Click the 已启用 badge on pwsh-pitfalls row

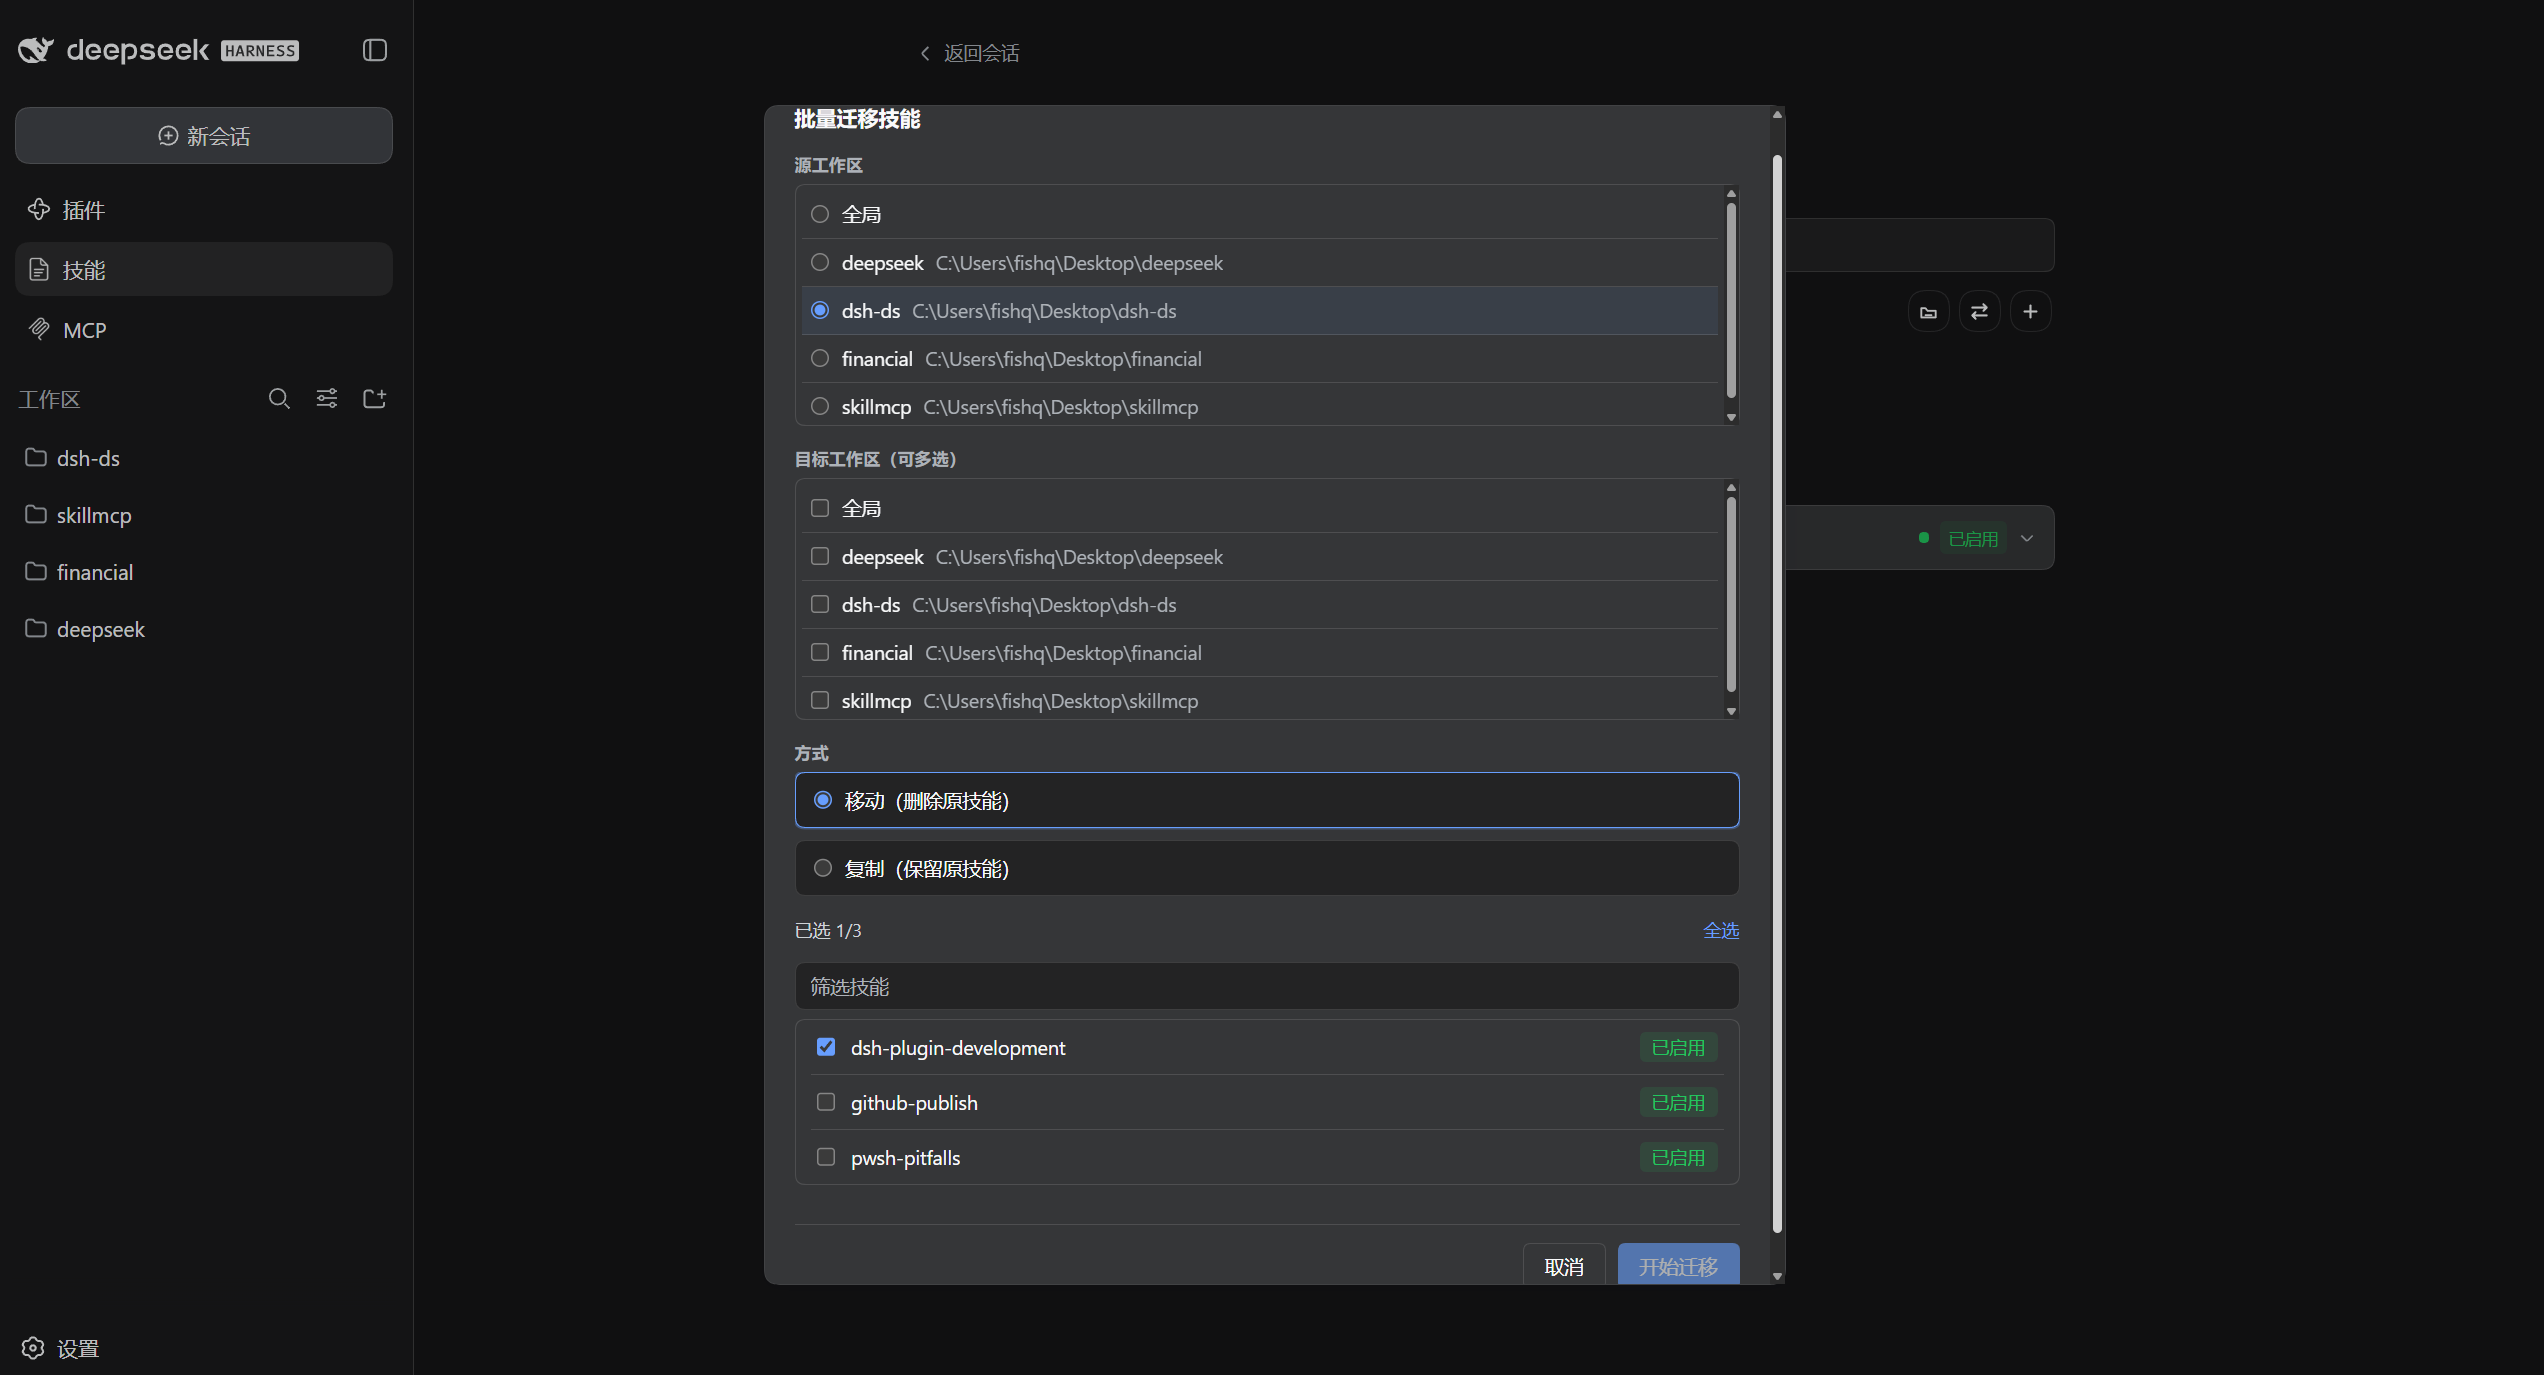pos(1678,1157)
